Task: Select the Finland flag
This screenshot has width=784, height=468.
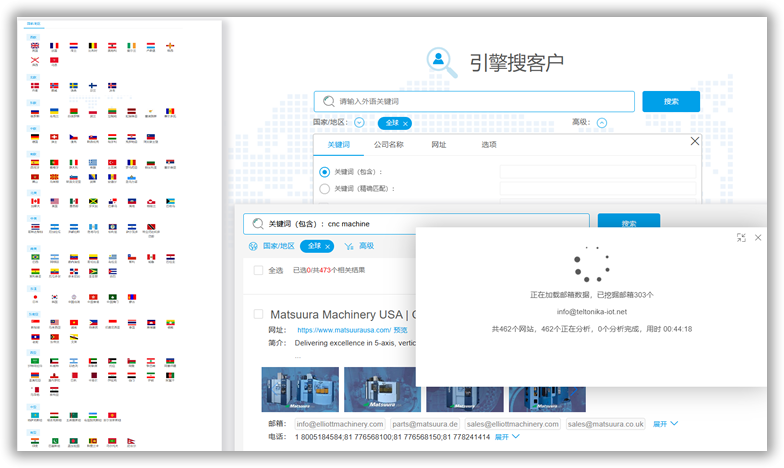Action: click(93, 86)
